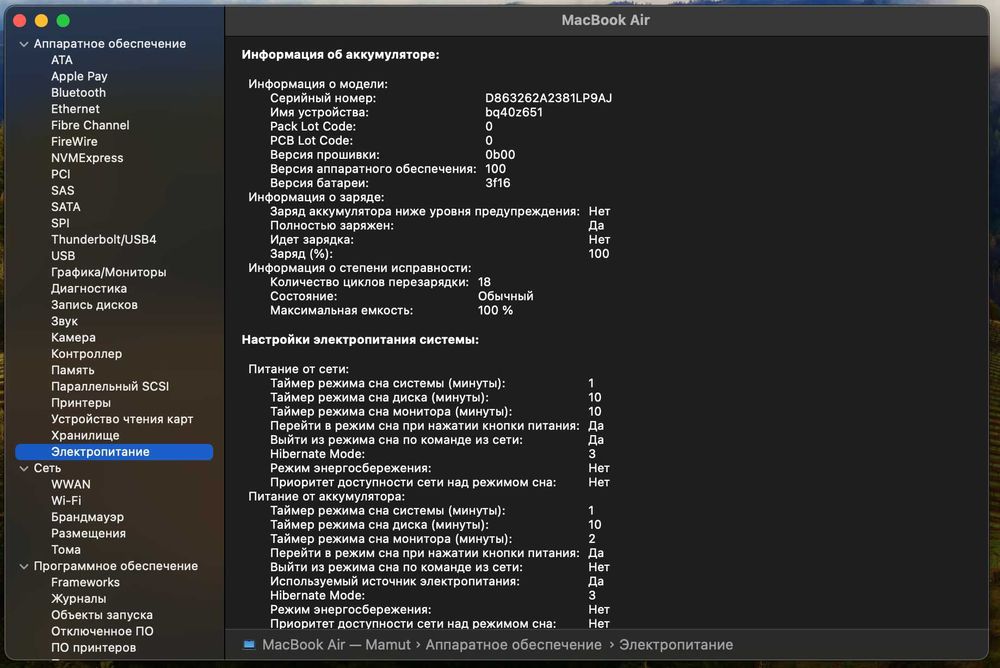
Task: Click the MacBook Air window title
Action: click(605, 20)
